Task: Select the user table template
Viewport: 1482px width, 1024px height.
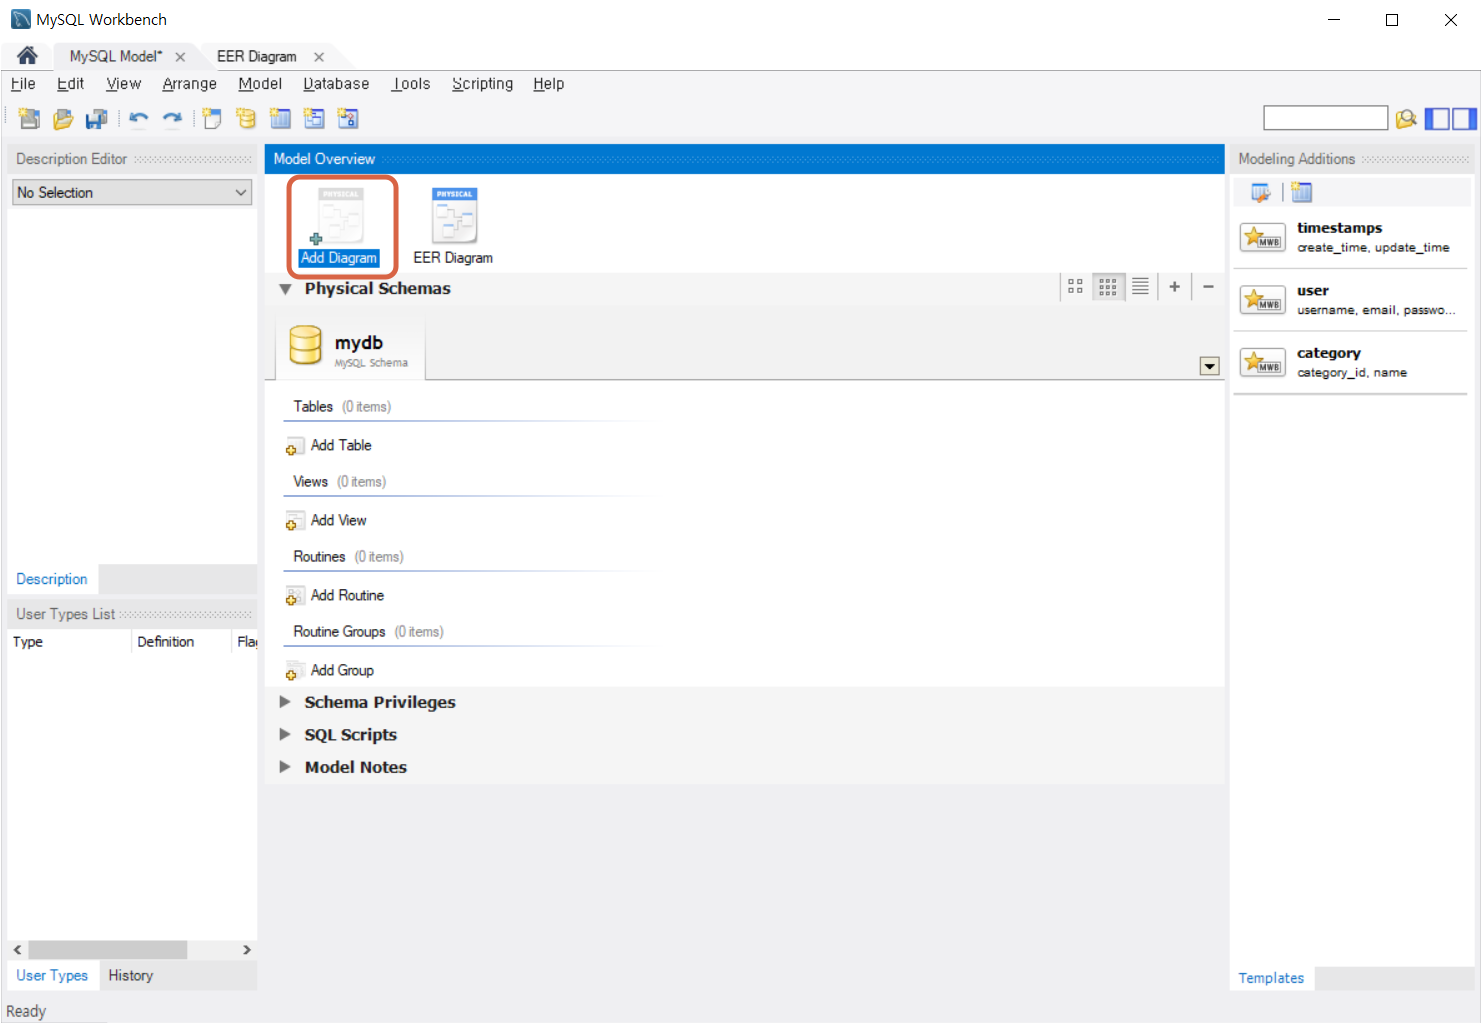Action: 1350,300
